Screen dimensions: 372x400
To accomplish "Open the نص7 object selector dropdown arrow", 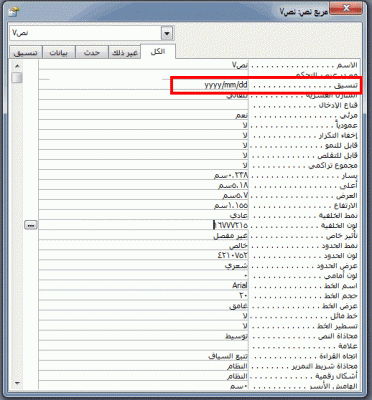I will click(167, 33).
